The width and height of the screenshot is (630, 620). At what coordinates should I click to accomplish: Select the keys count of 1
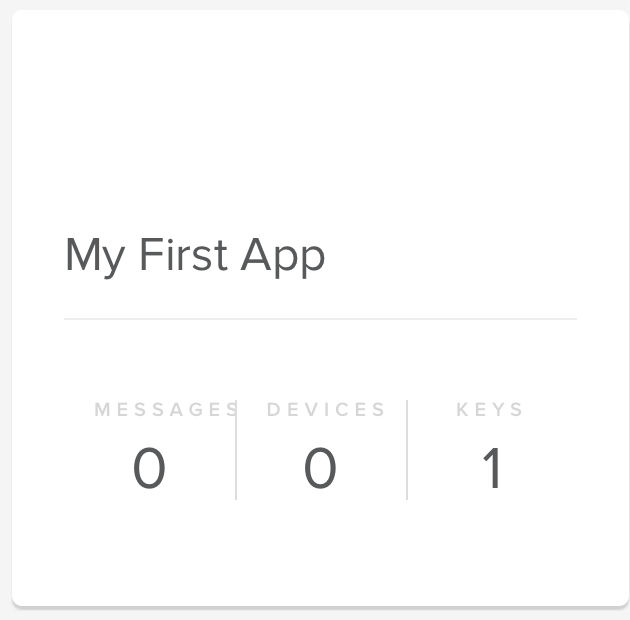[491, 469]
